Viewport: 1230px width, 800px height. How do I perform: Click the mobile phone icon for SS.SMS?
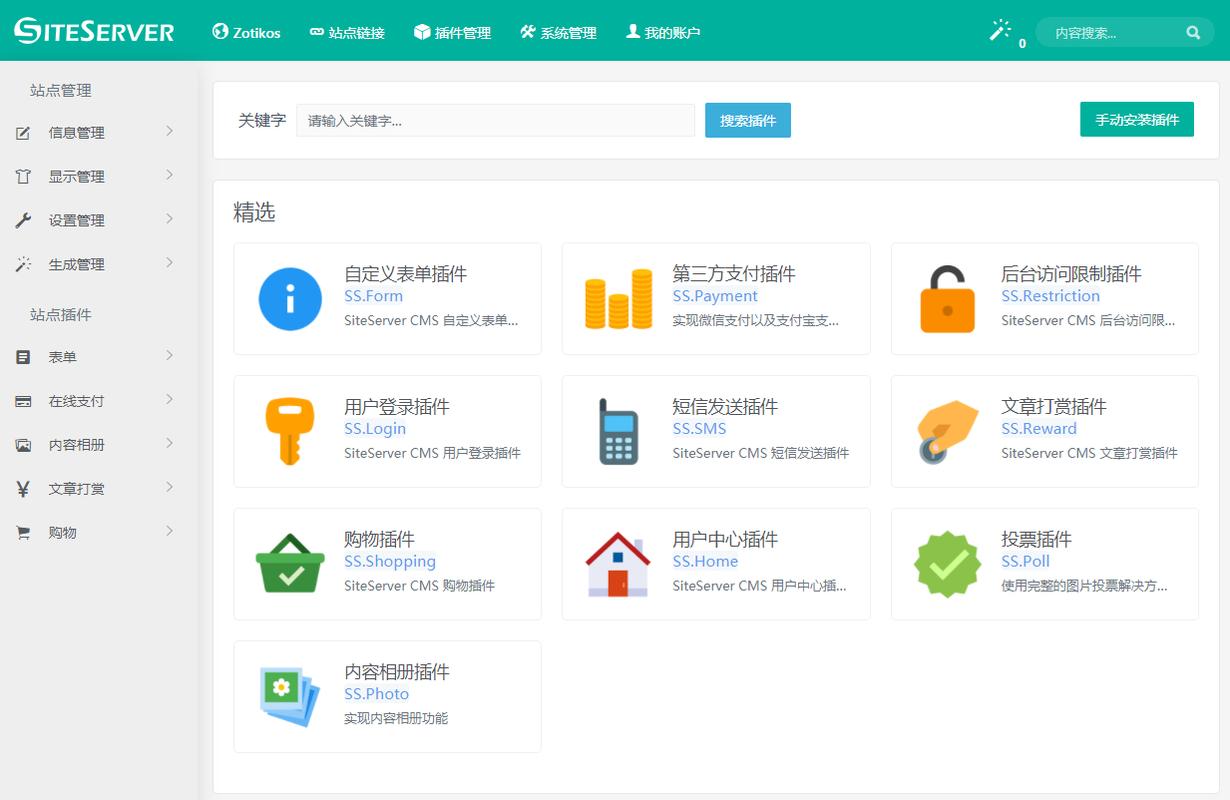[x=617, y=431]
